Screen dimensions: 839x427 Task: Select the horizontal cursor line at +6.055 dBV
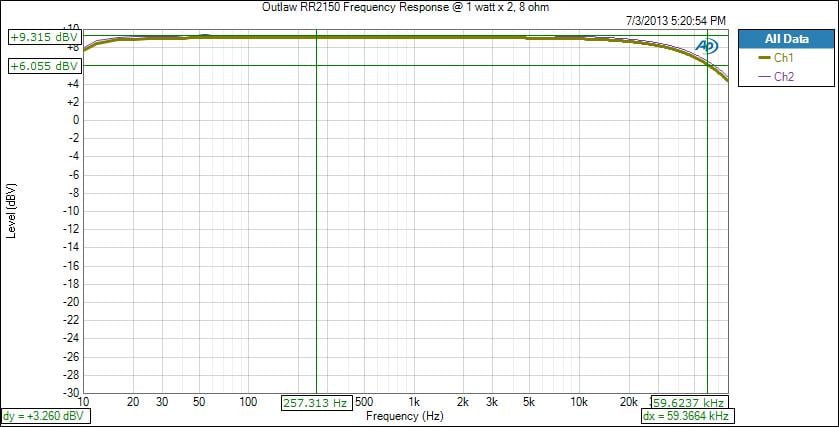point(400,66)
